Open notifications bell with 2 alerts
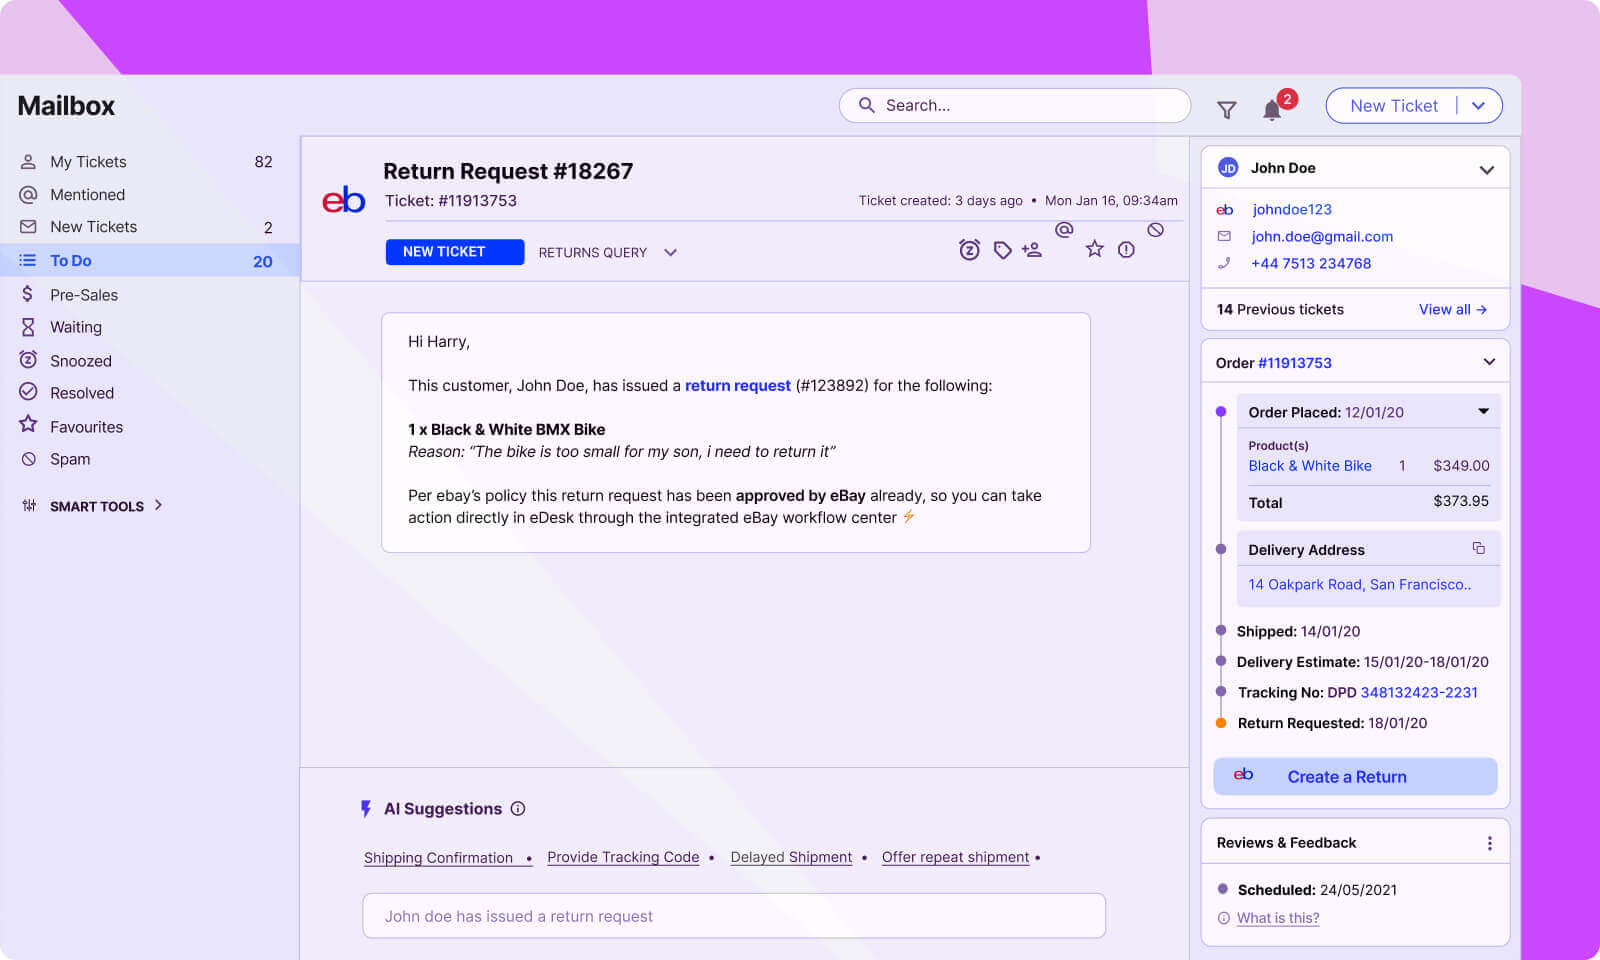 (1272, 109)
